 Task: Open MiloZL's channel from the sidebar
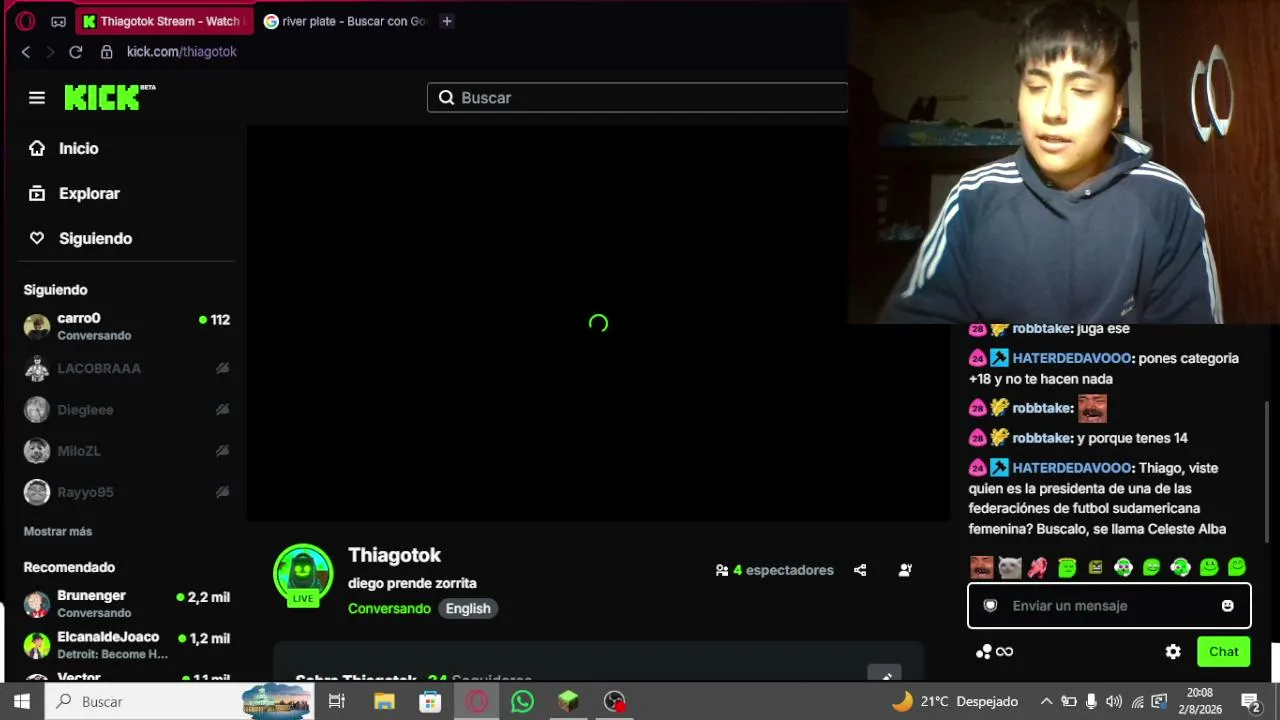click(x=127, y=451)
